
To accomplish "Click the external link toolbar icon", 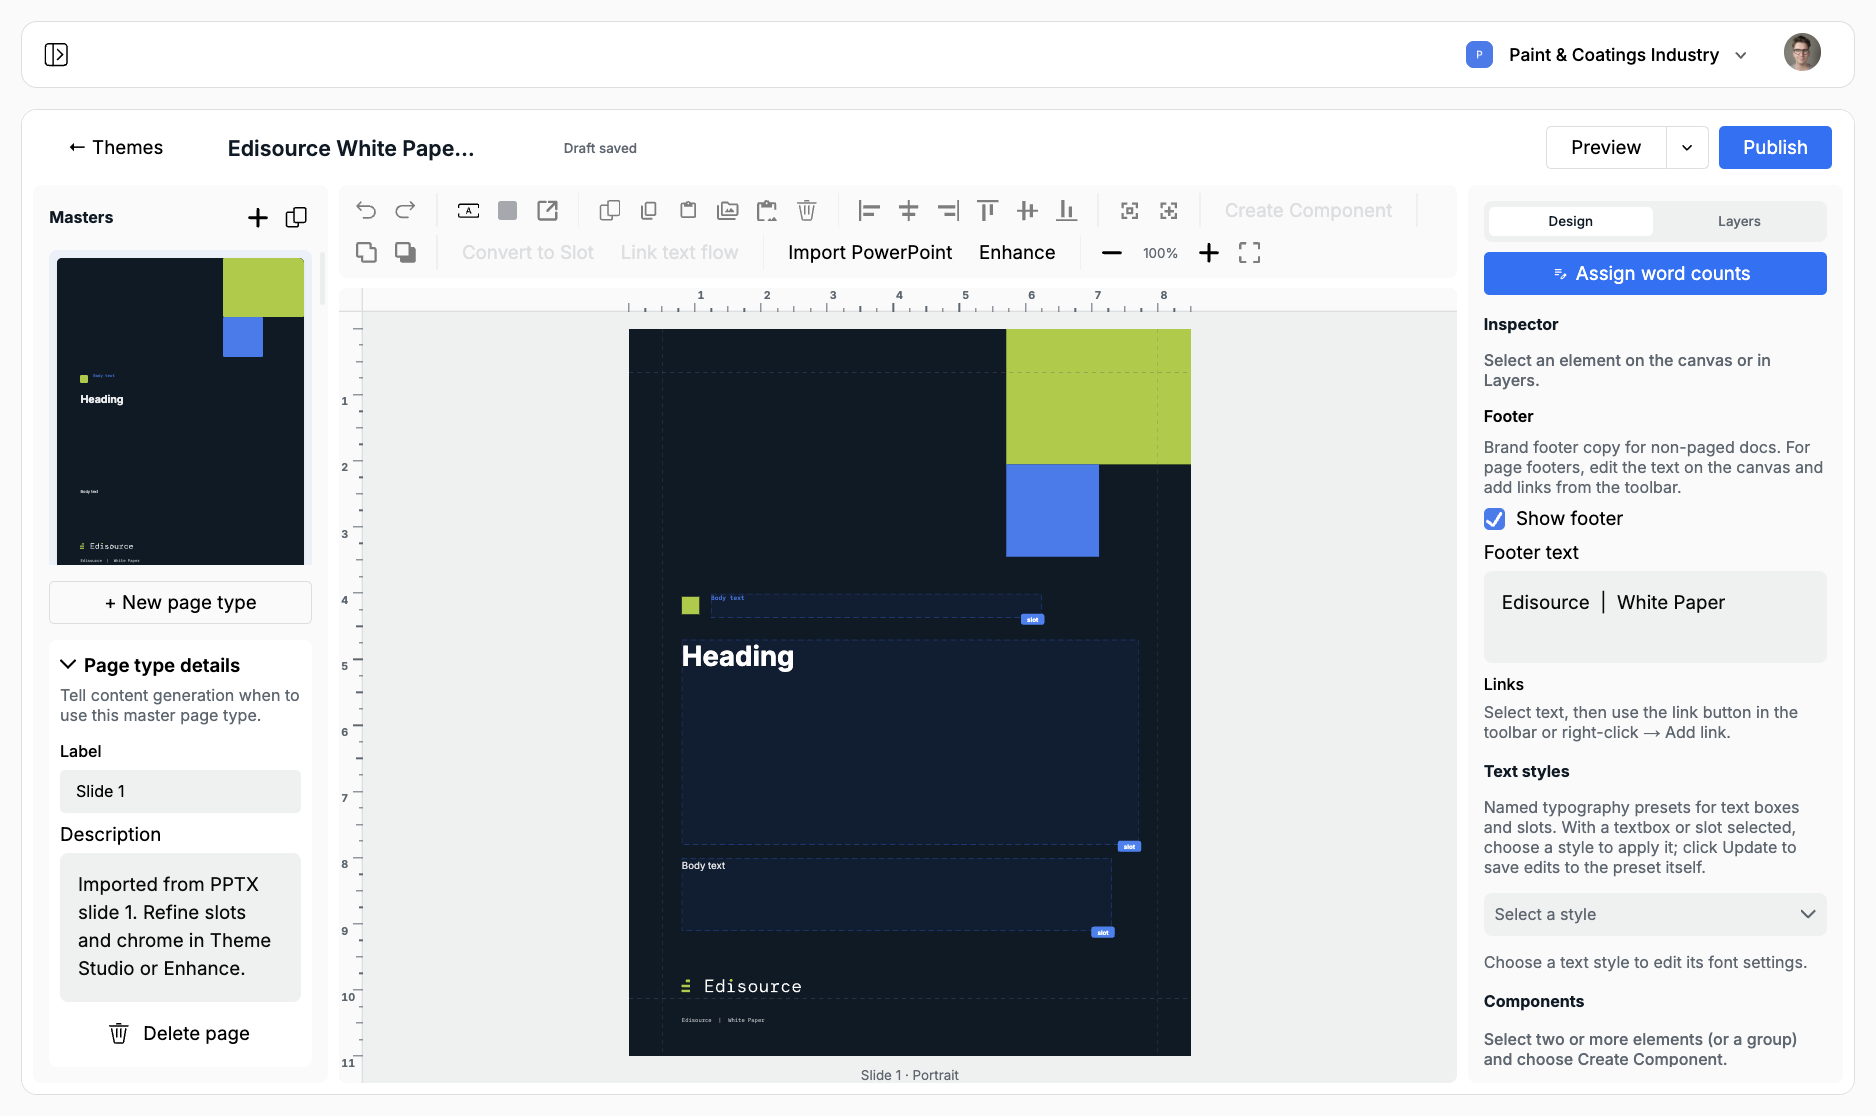I will coord(547,210).
